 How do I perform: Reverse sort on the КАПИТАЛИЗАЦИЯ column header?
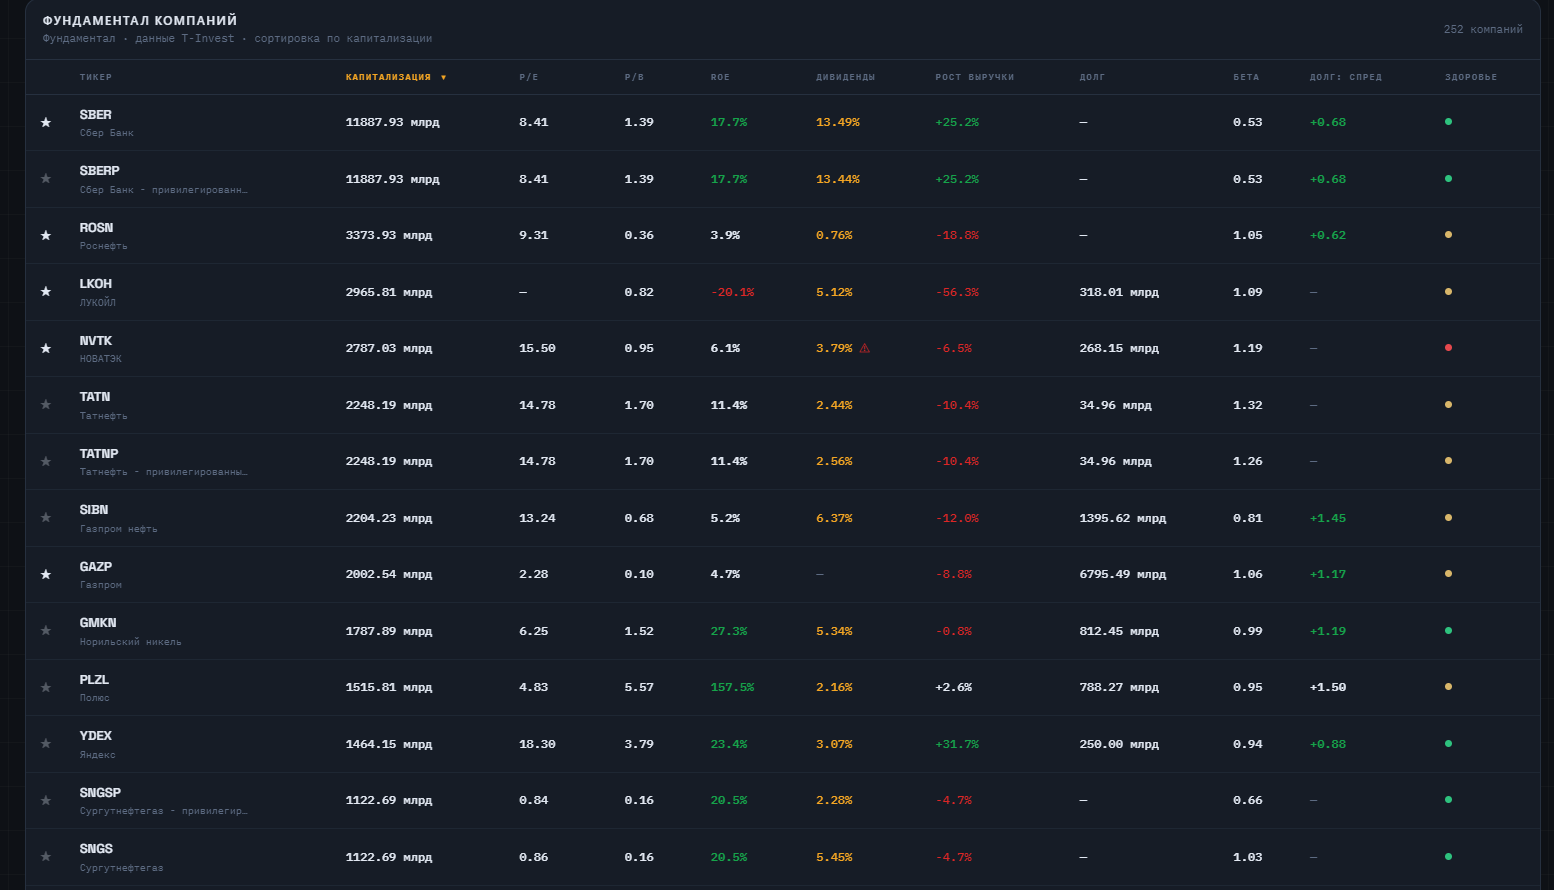click(396, 77)
